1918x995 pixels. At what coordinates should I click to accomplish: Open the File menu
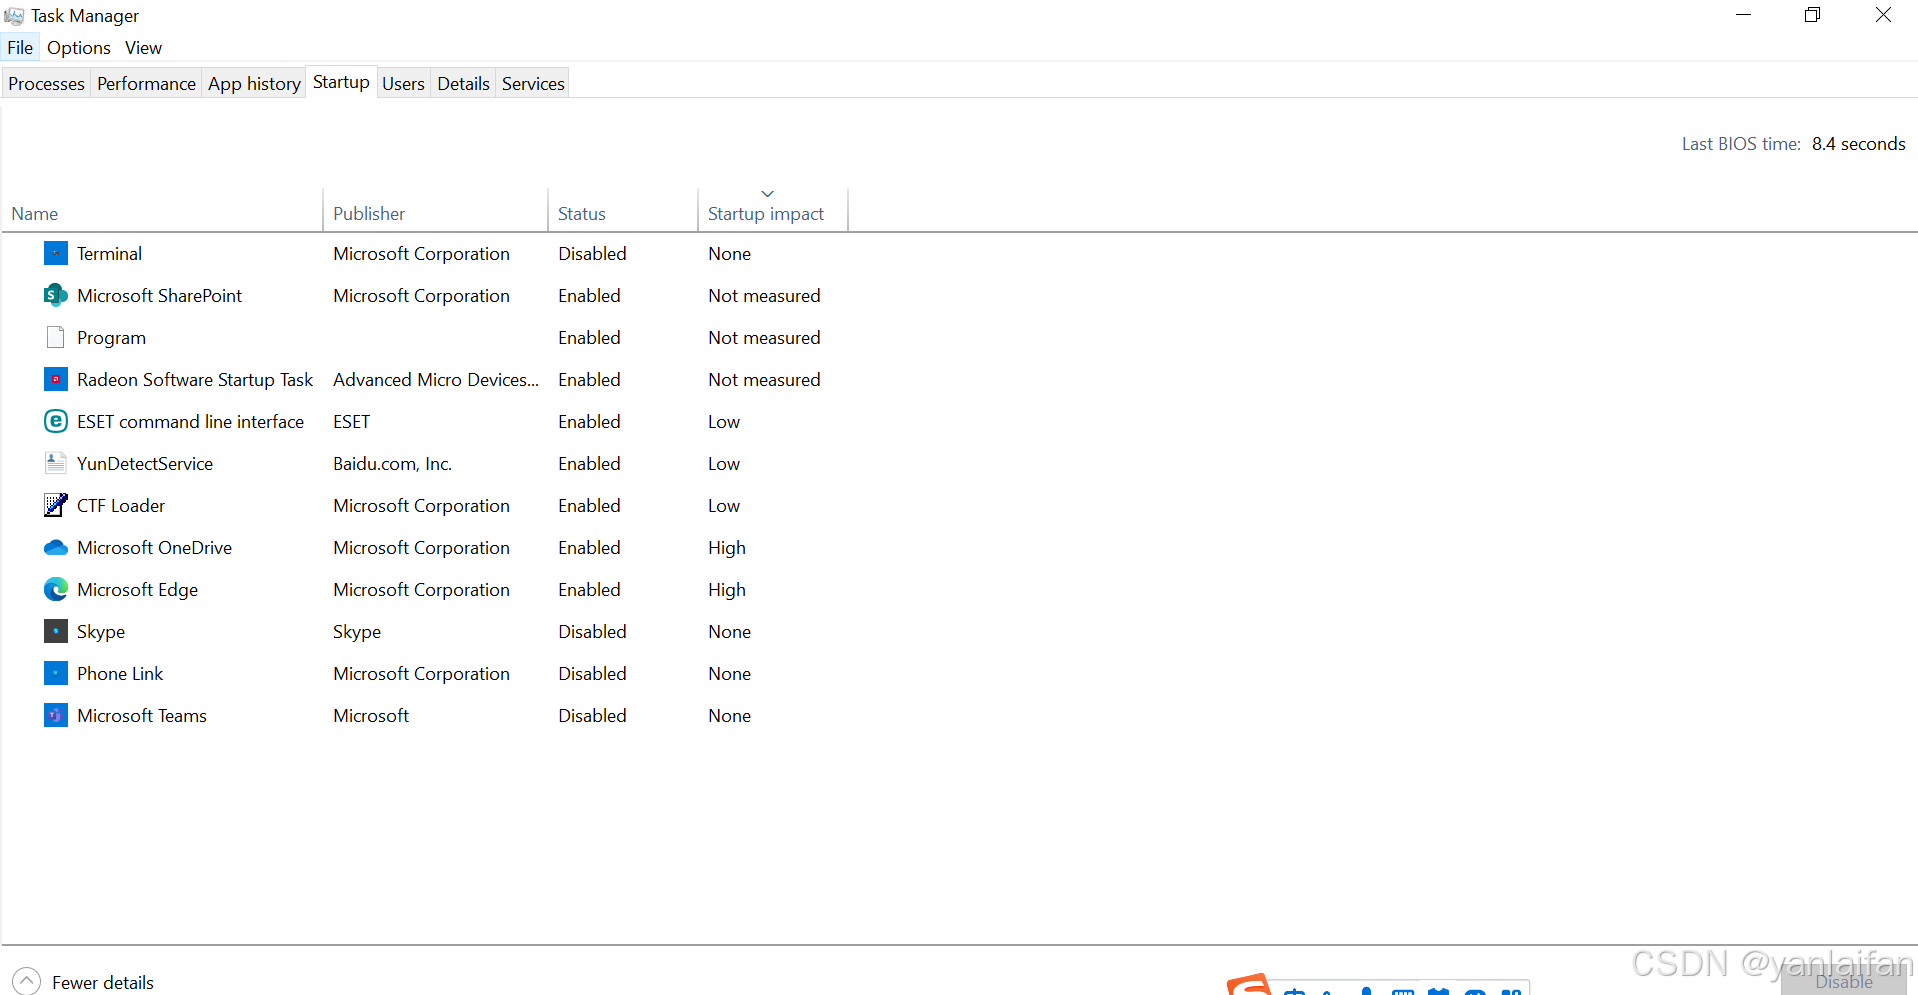[x=20, y=48]
